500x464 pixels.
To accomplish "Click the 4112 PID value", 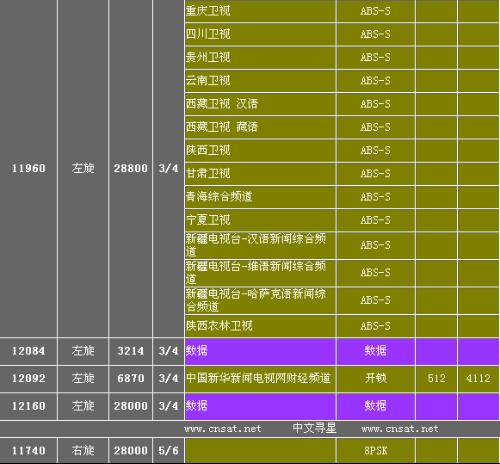I will 478,379.
